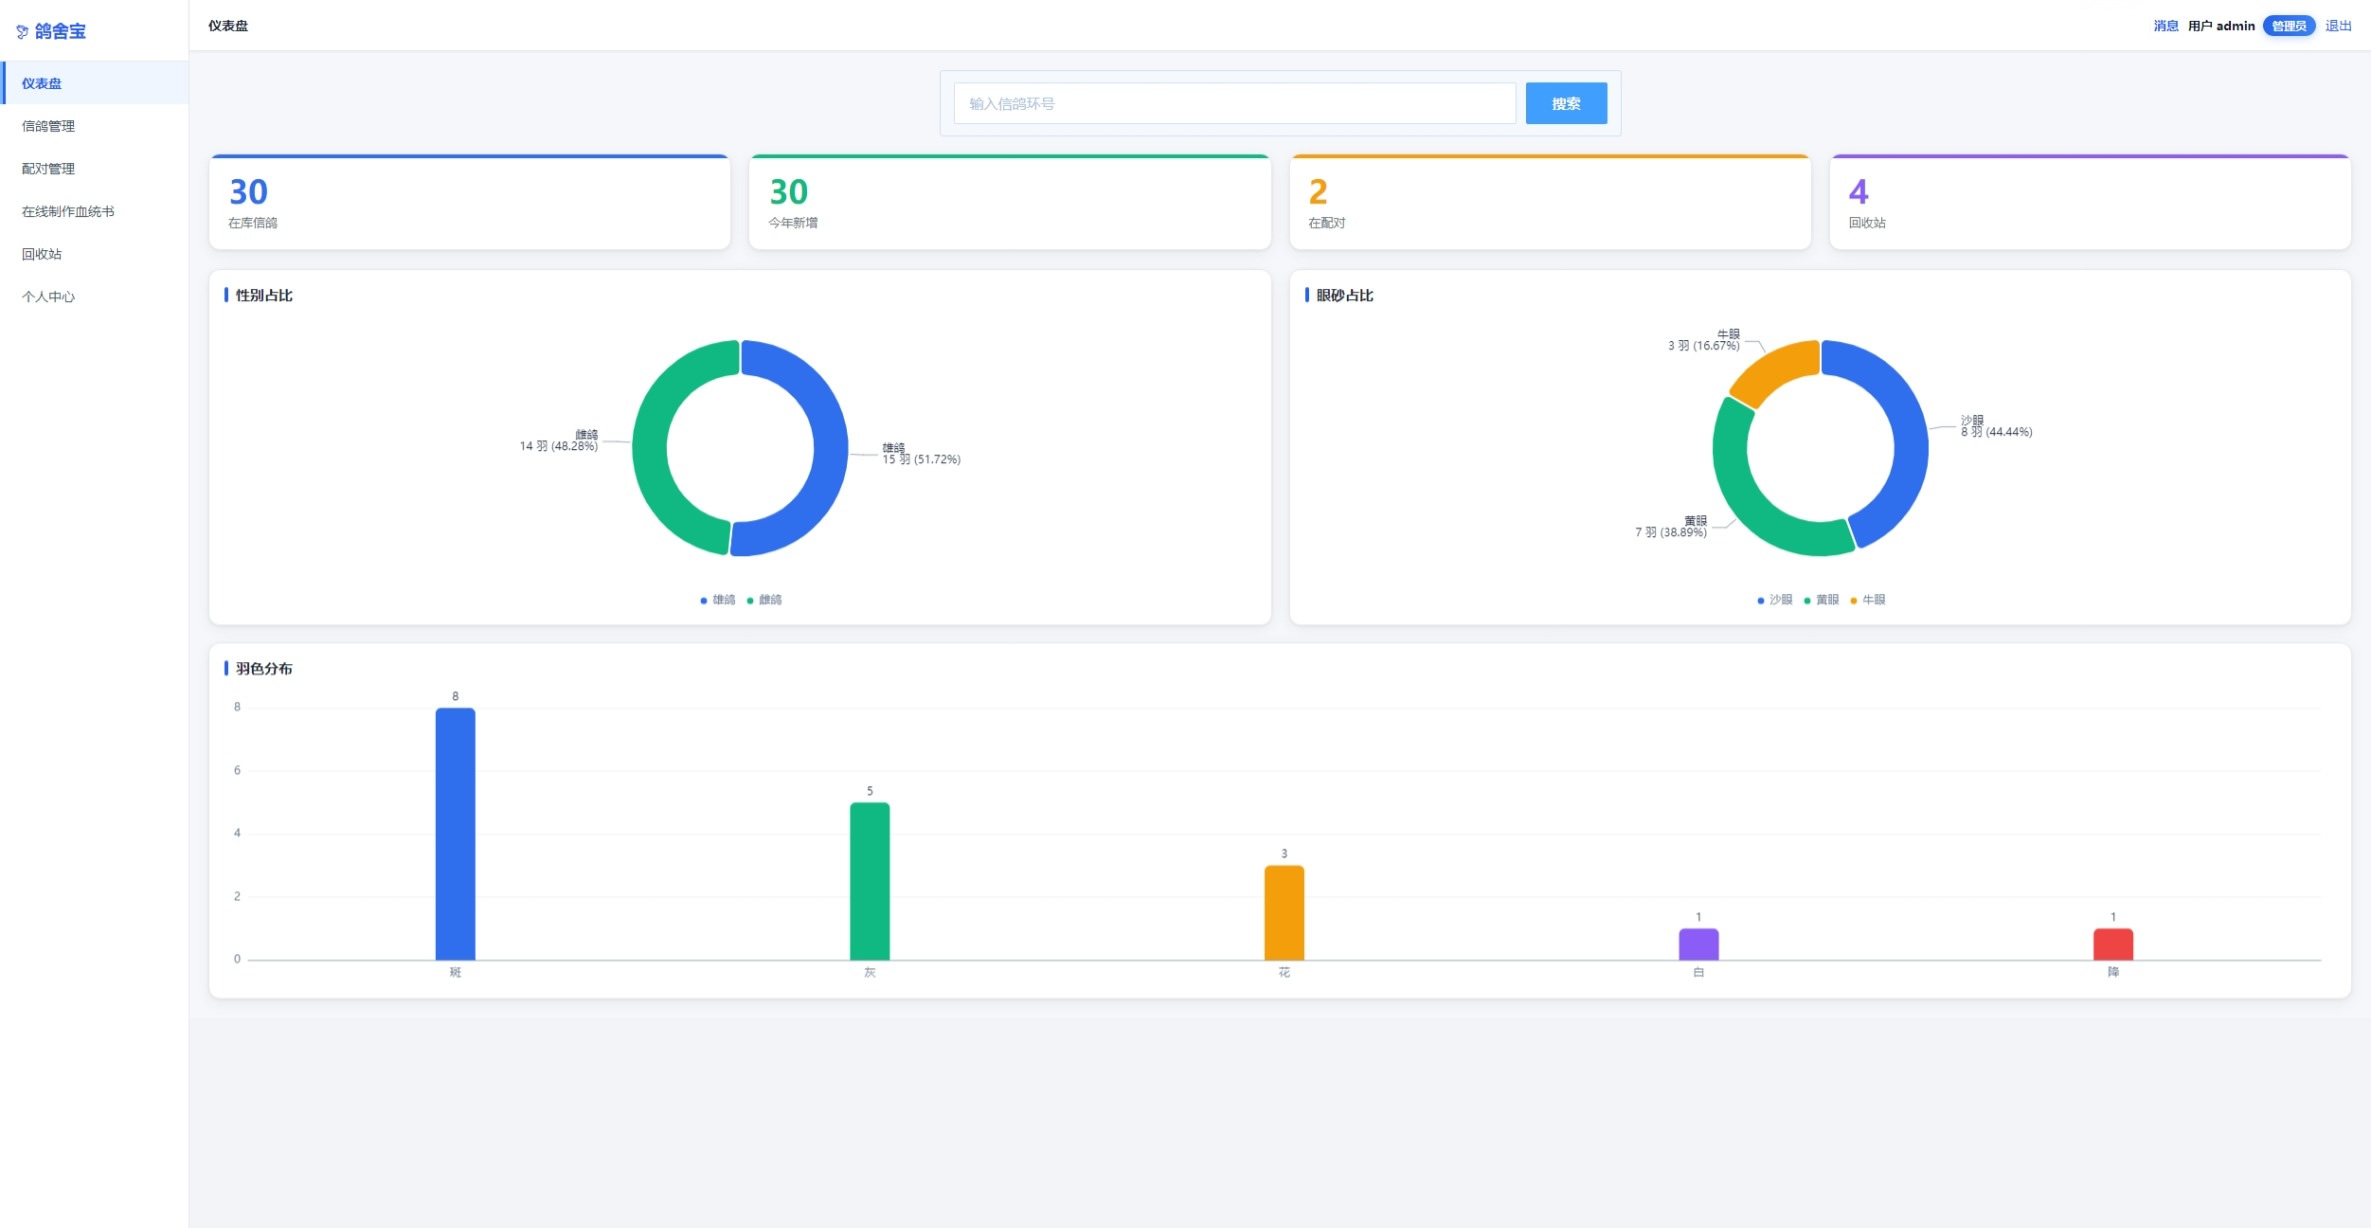Toggle 雄鸽 legend in 性别占比 chart
2371x1228 pixels.
718,600
